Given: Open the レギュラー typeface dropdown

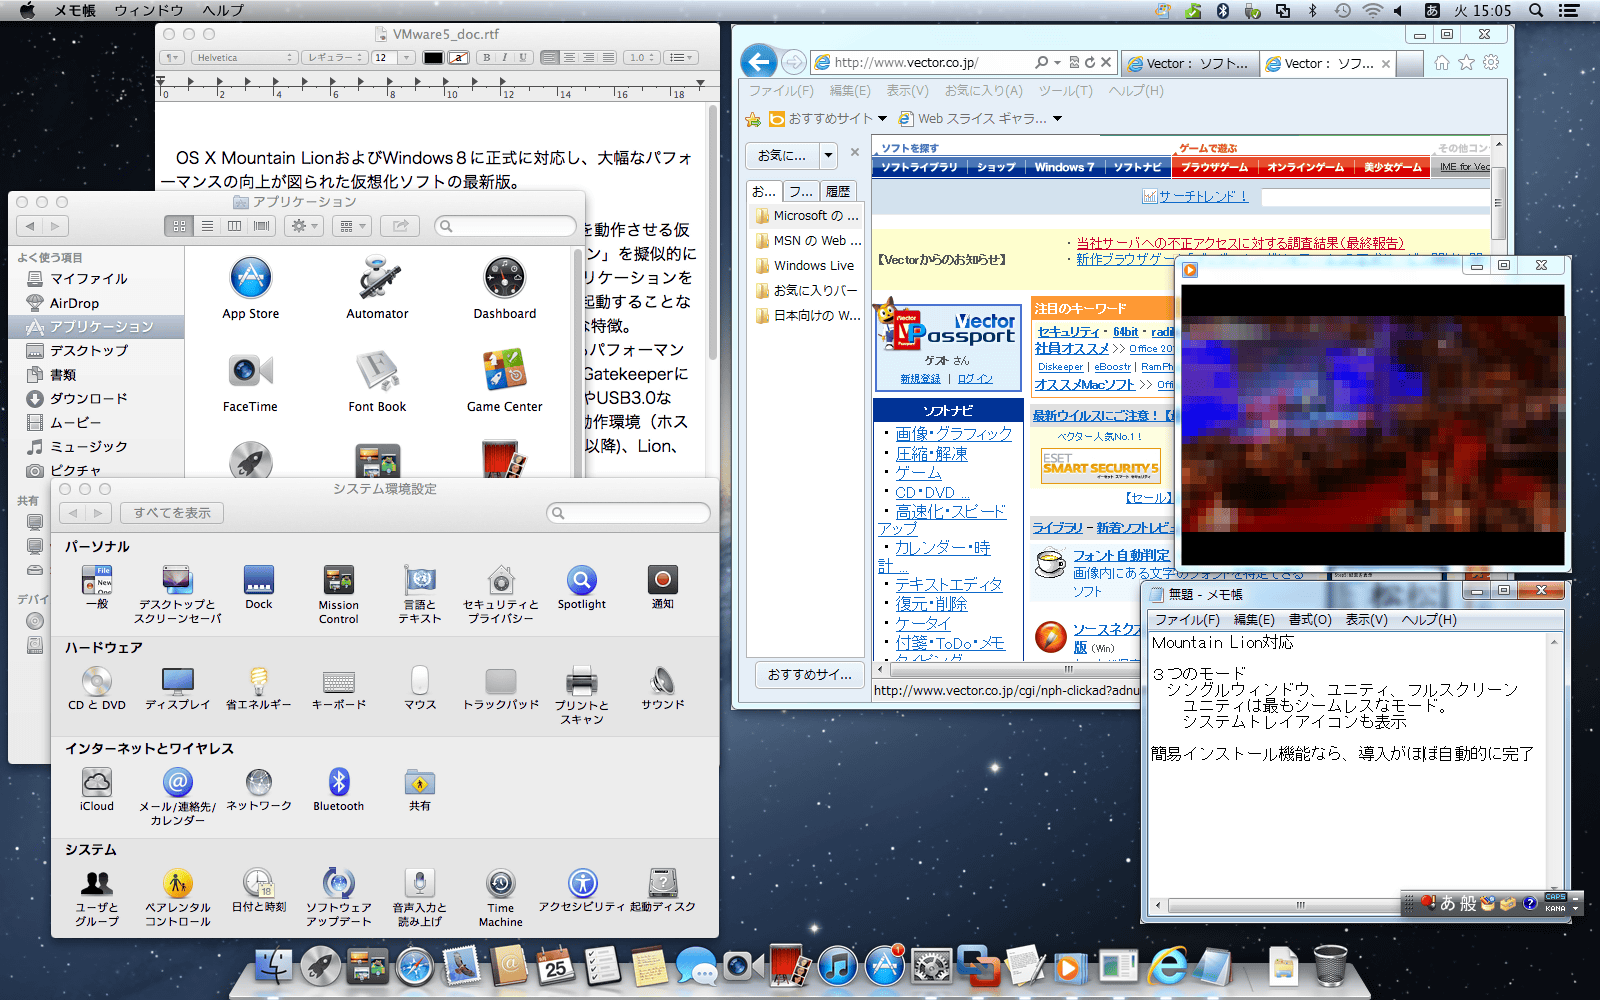Looking at the screenshot, I should pyautogui.click(x=335, y=57).
